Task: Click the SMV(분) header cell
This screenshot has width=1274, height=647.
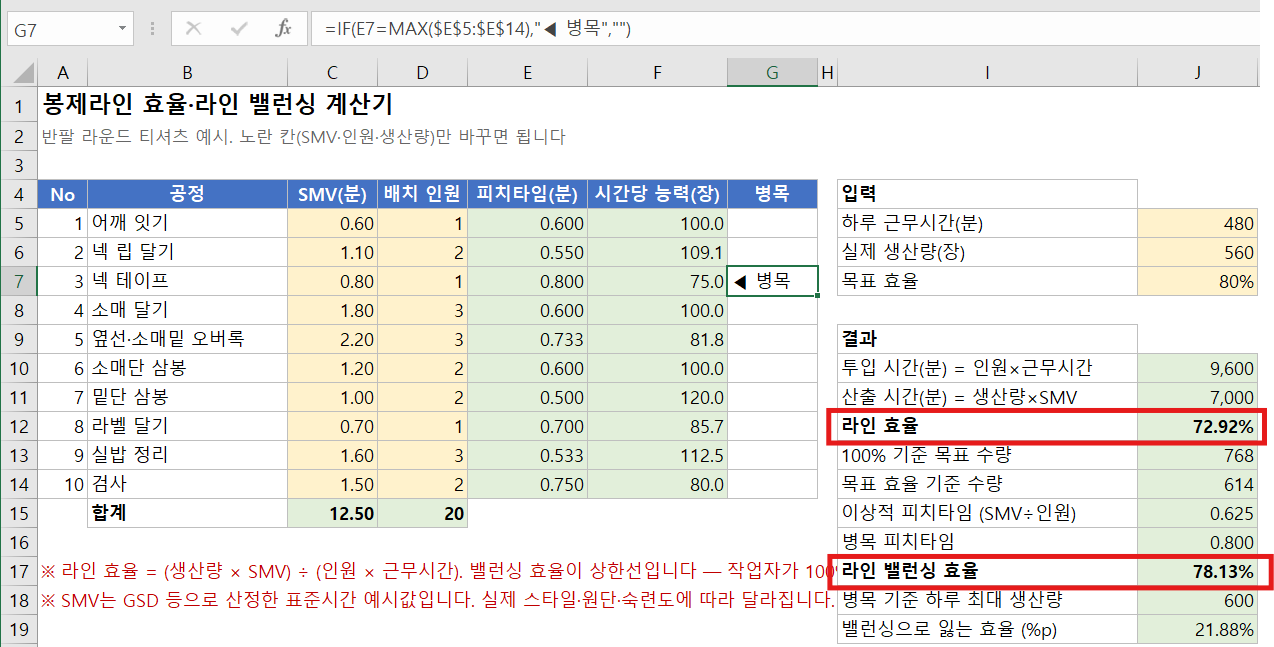Action: [333, 194]
